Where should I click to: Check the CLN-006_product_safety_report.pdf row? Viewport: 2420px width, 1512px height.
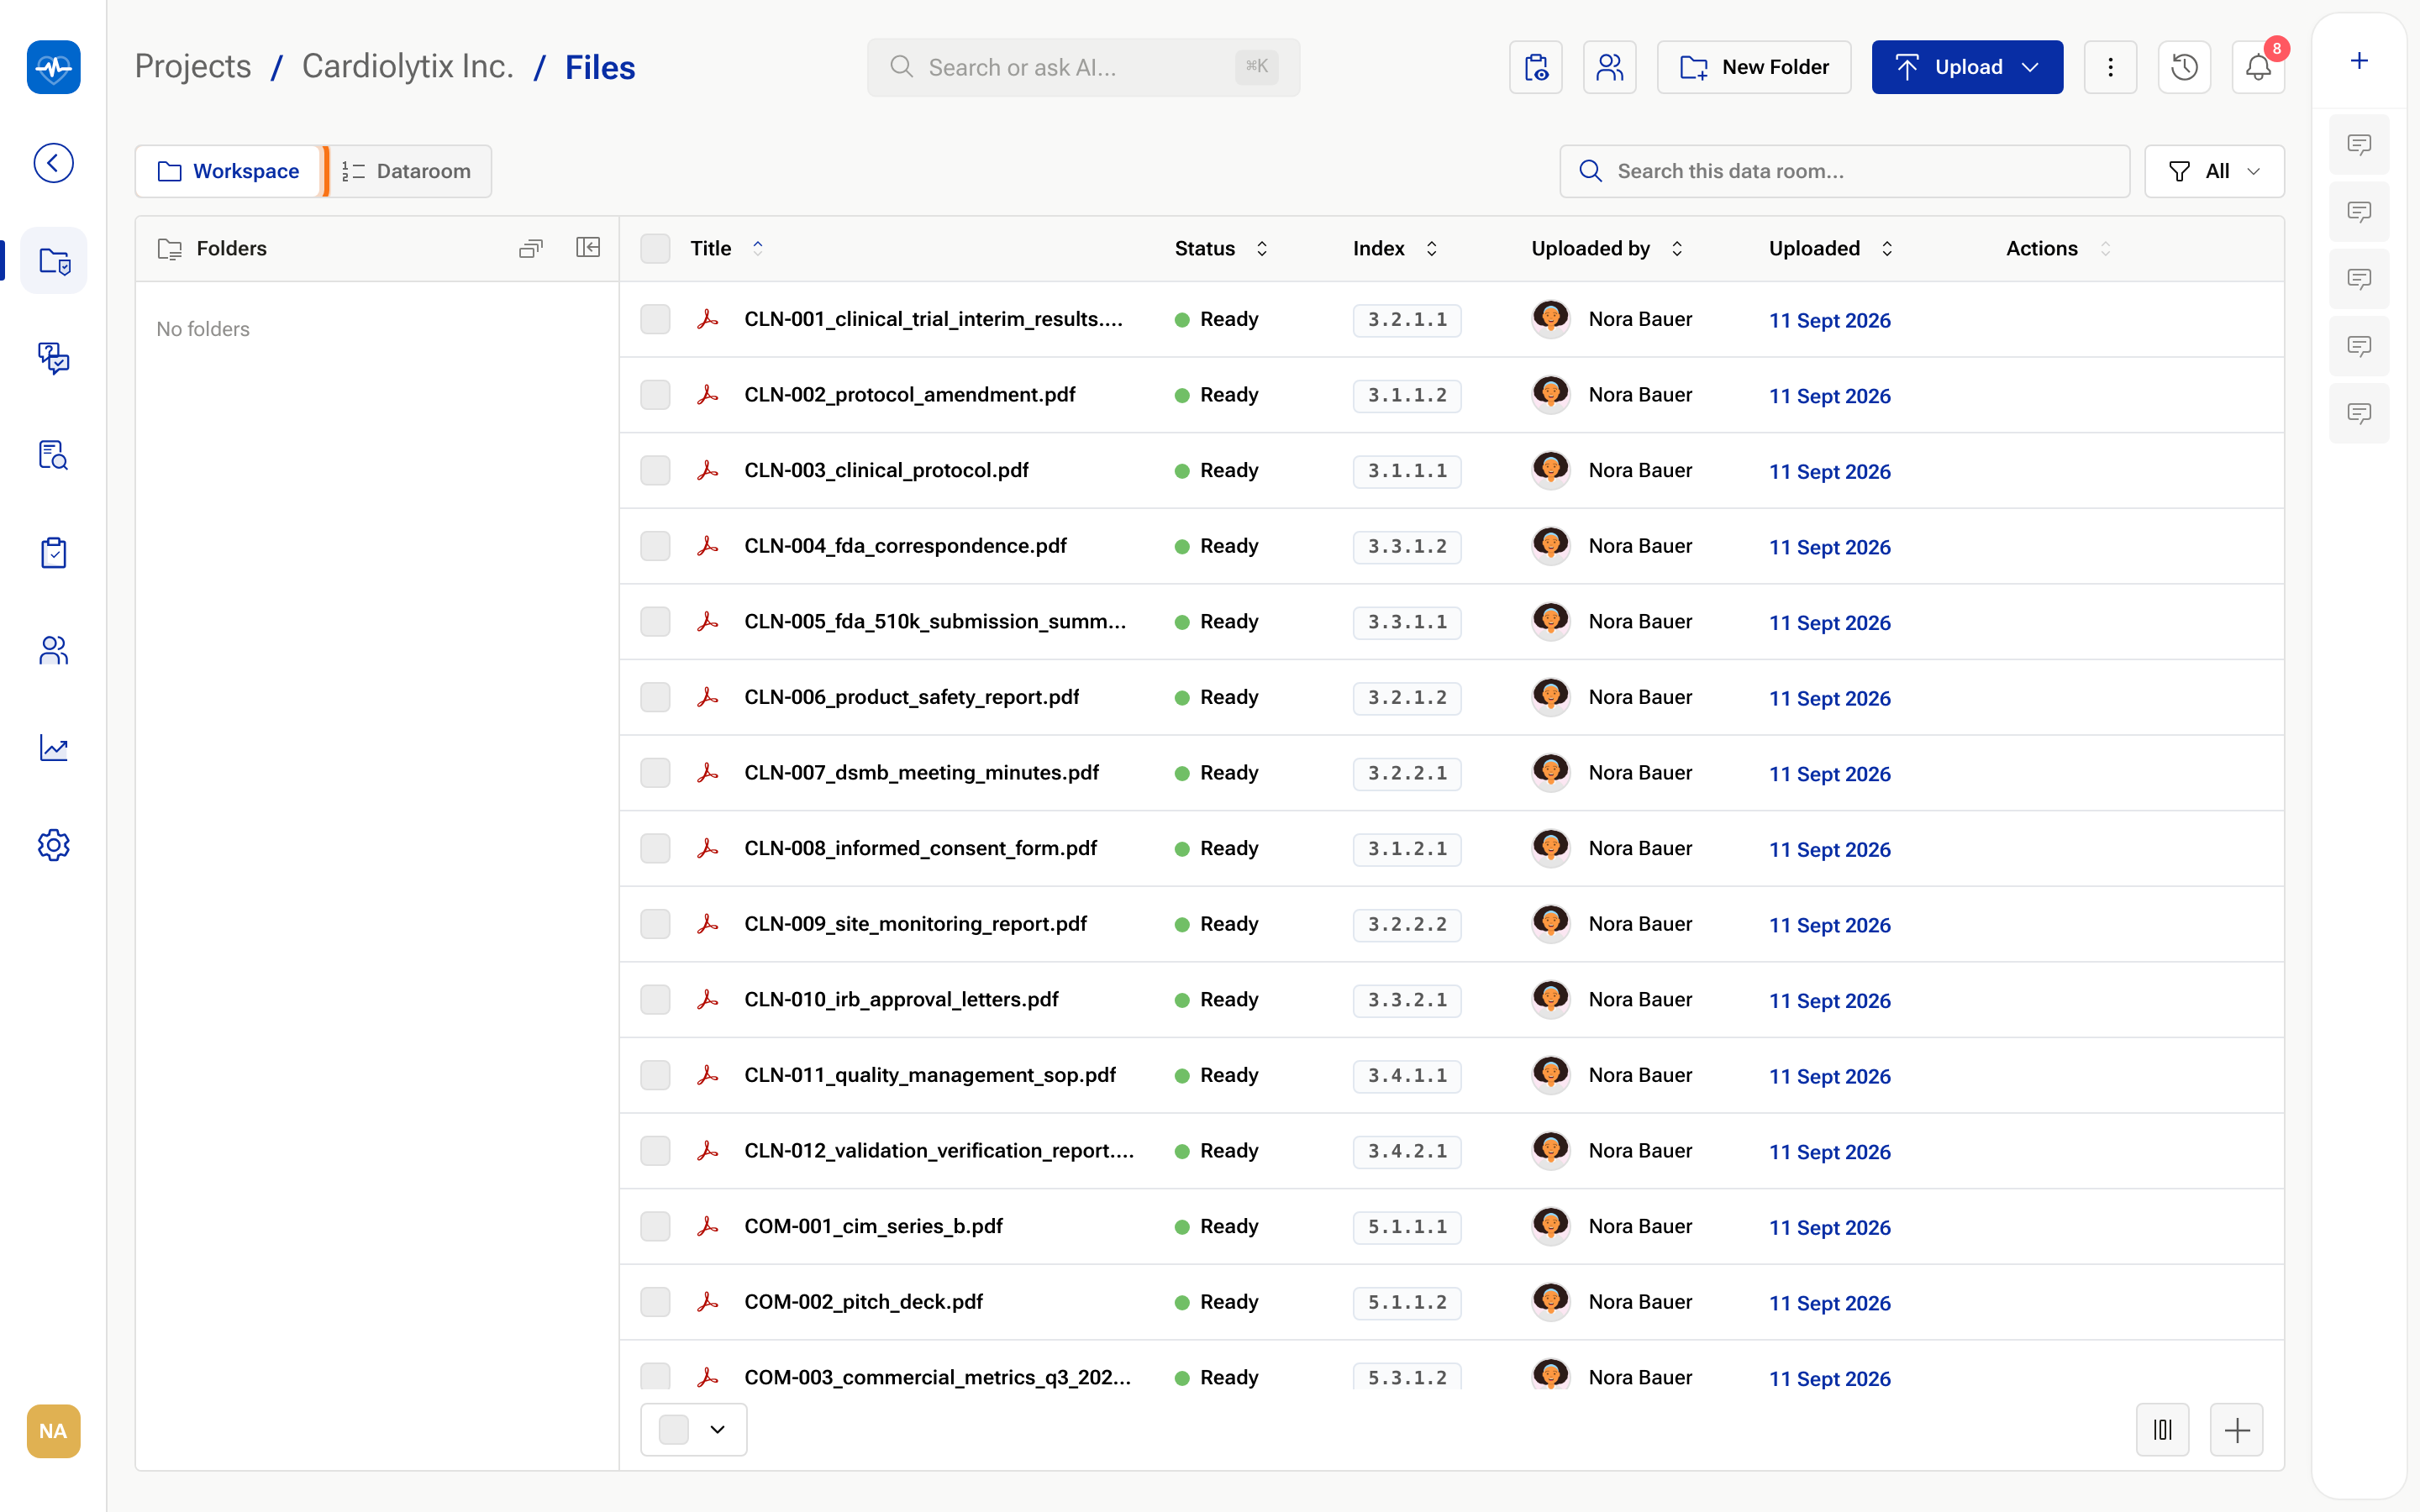tap(655, 697)
